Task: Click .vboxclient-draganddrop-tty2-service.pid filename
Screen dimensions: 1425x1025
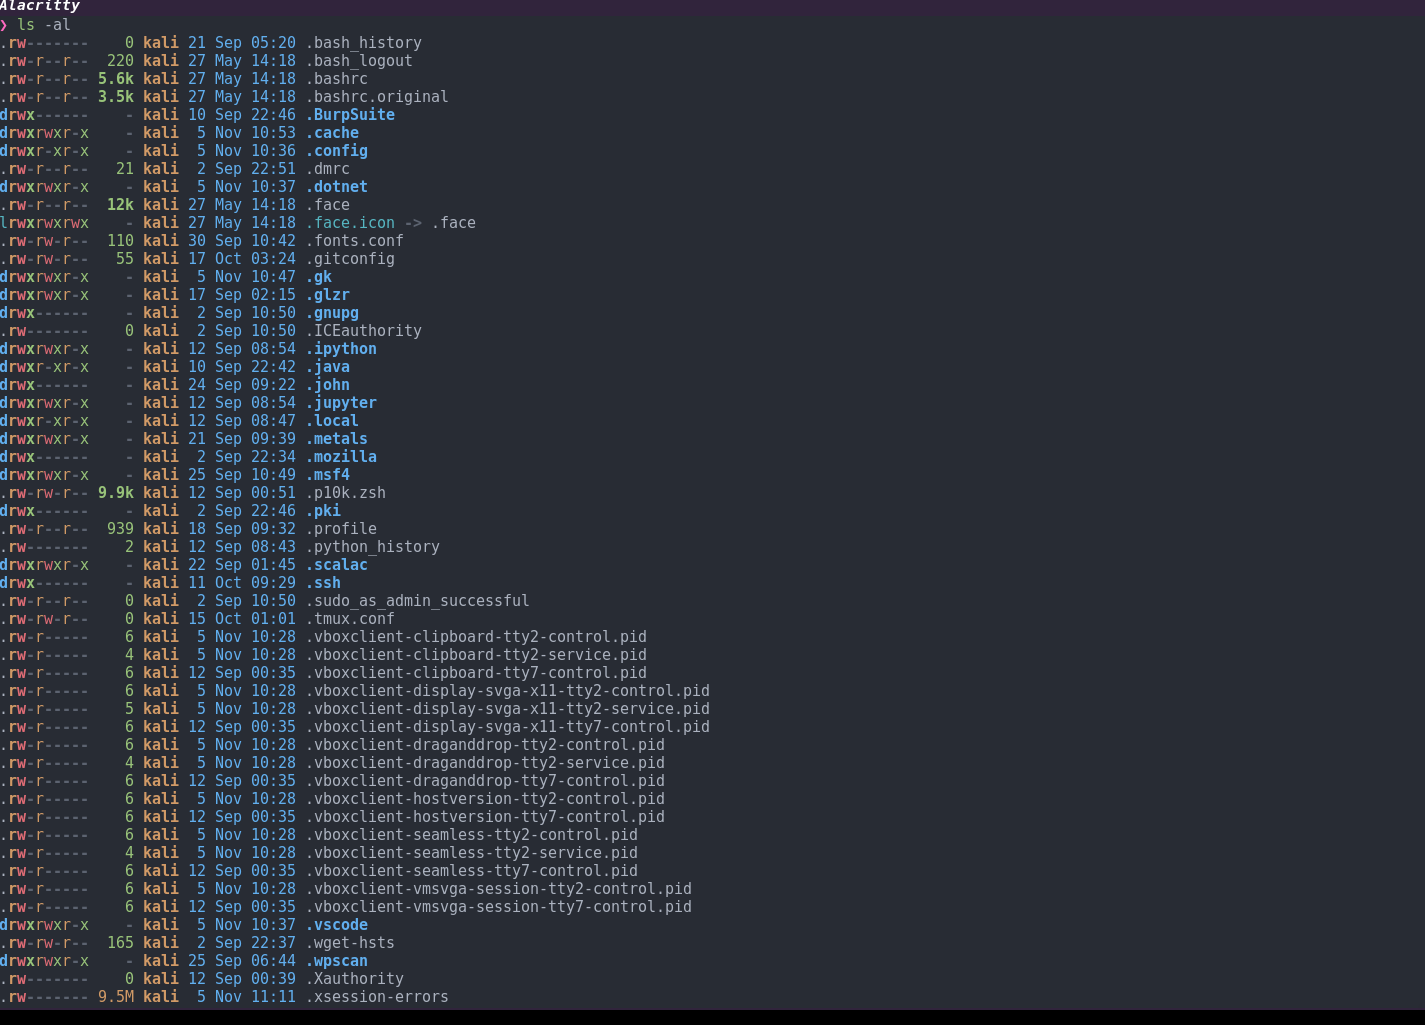Action: [x=485, y=763]
